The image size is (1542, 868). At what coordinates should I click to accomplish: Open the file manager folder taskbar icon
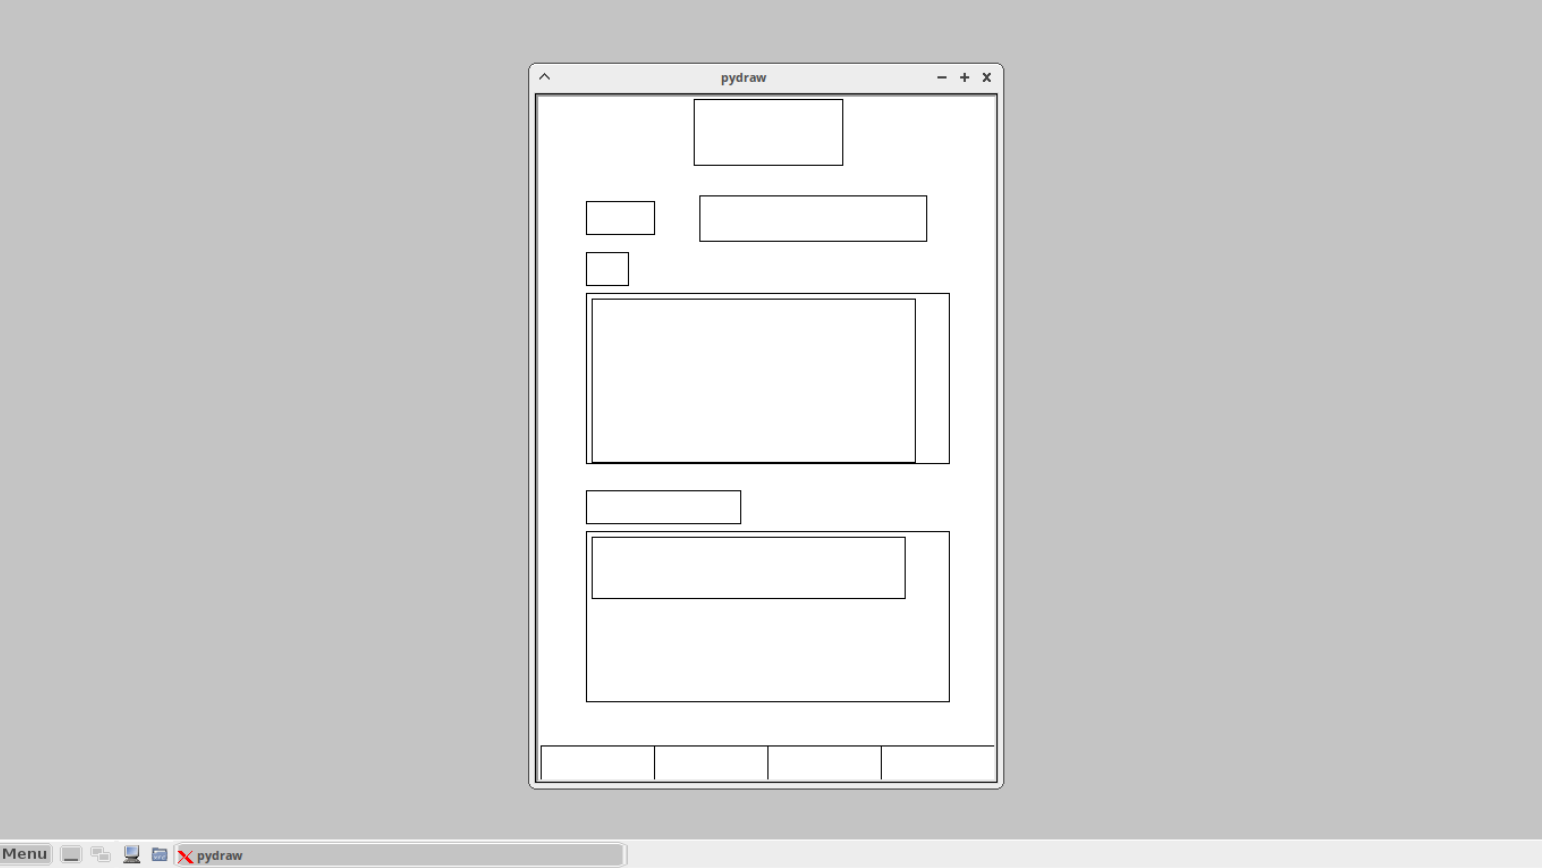pyautogui.click(x=159, y=854)
